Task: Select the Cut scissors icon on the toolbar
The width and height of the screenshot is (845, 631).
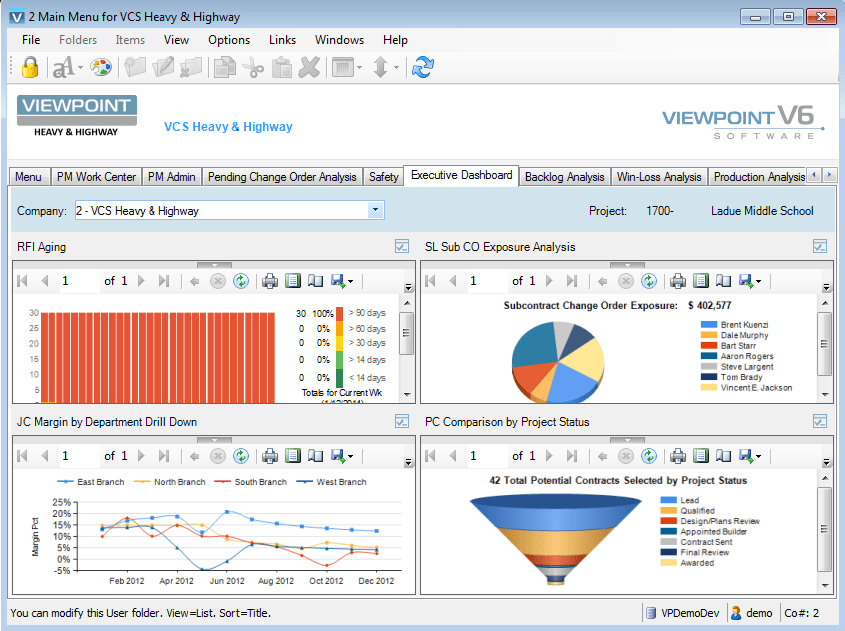Action: tap(255, 66)
